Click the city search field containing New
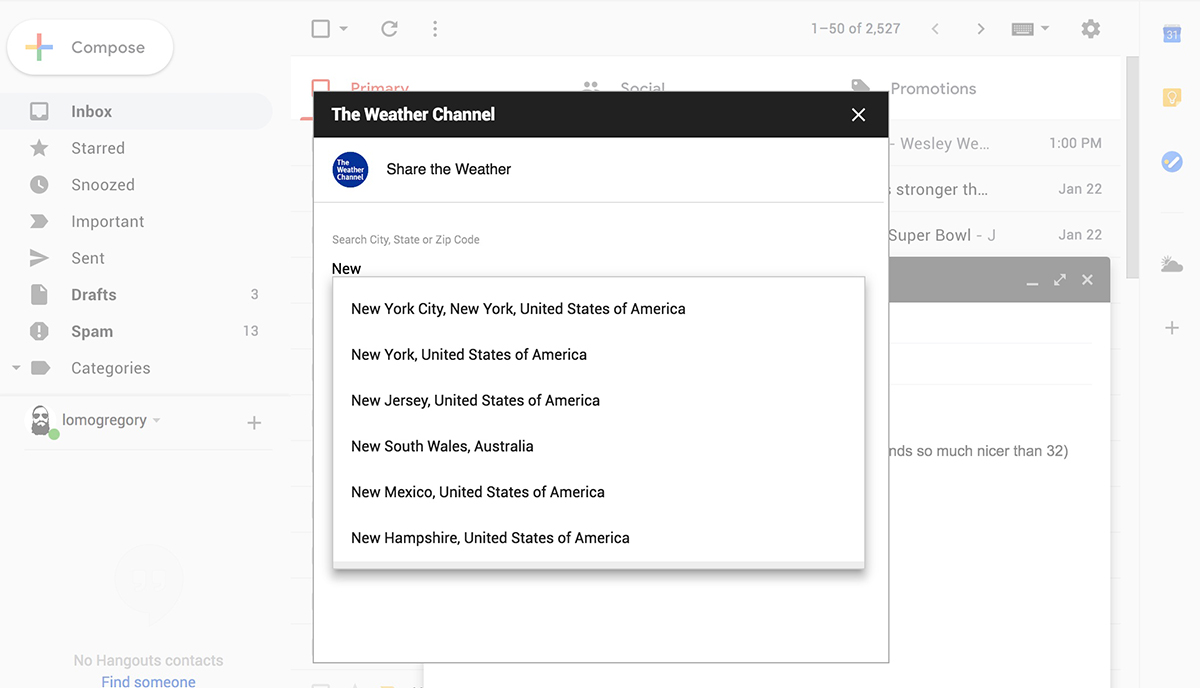 point(597,267)
